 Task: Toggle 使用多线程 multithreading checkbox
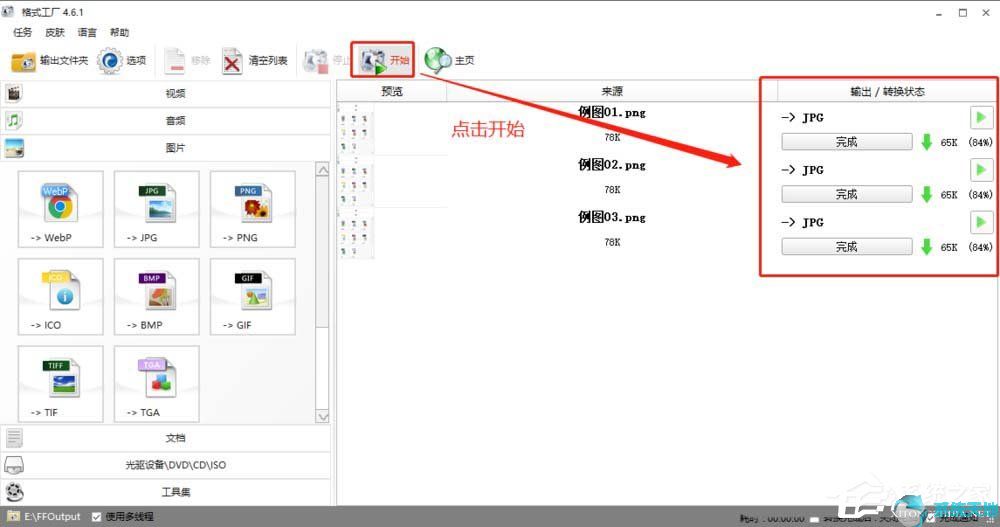point(96,517)
